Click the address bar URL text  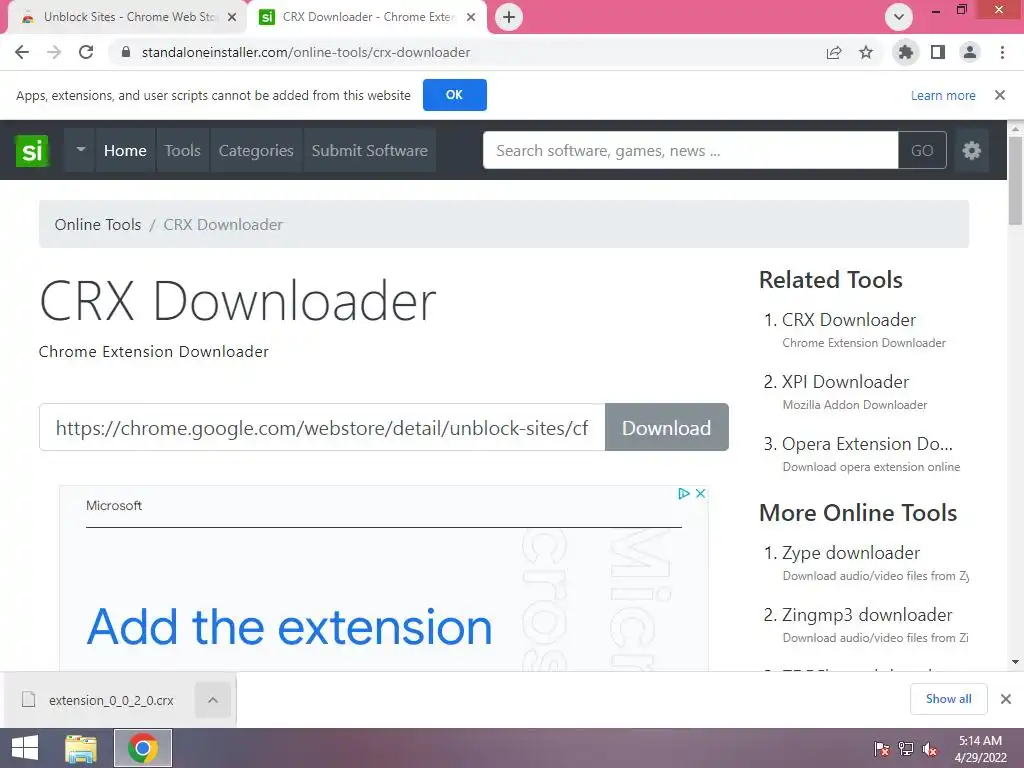[x=306, y=52]
